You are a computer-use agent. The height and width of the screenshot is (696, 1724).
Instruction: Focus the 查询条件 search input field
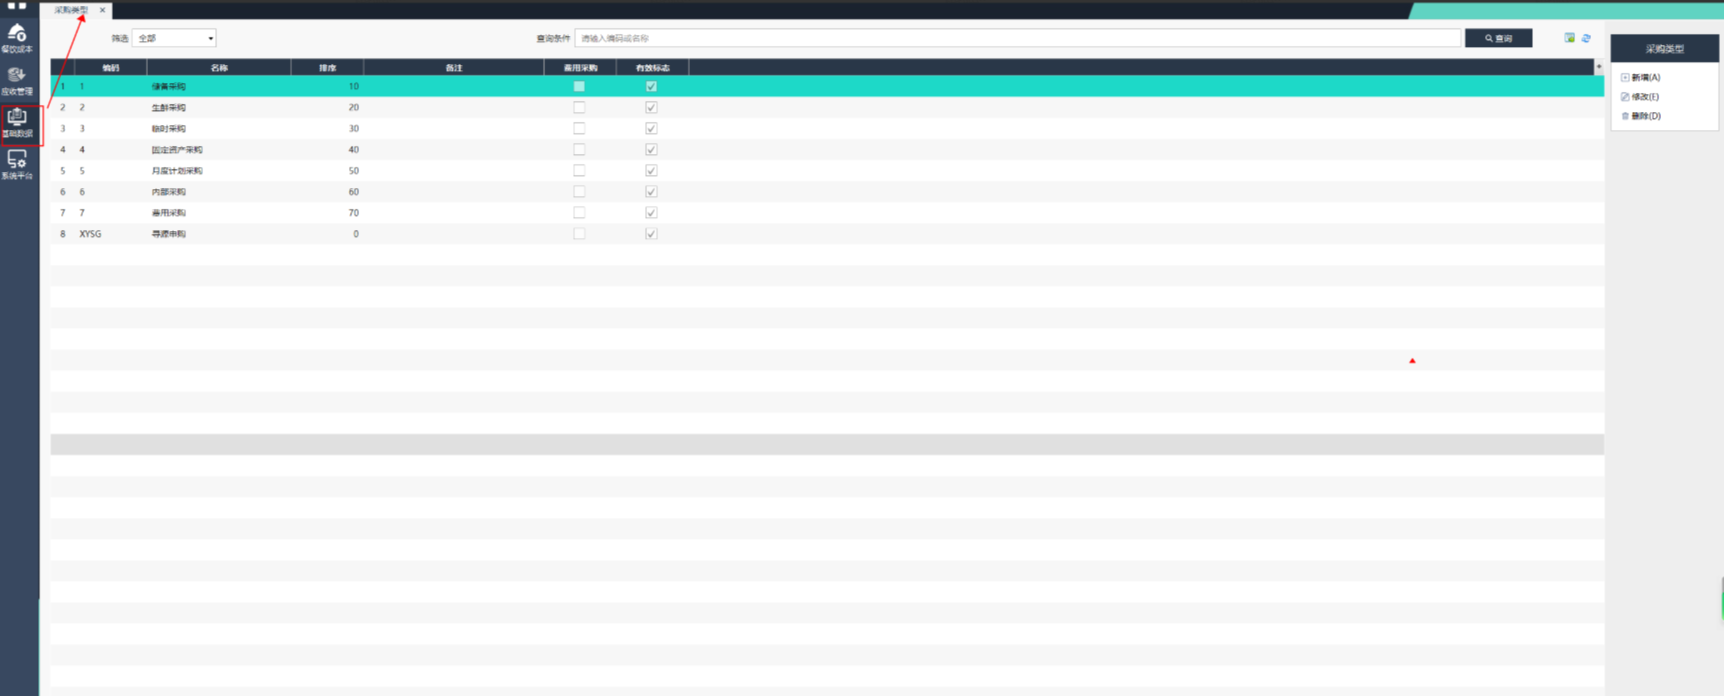point(1017,38)
